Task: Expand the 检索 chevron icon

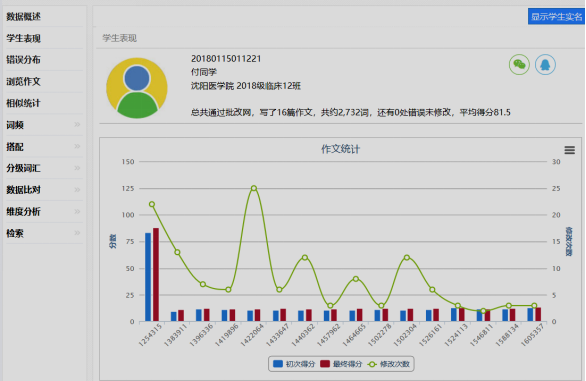Action: [x=77, y=233]
